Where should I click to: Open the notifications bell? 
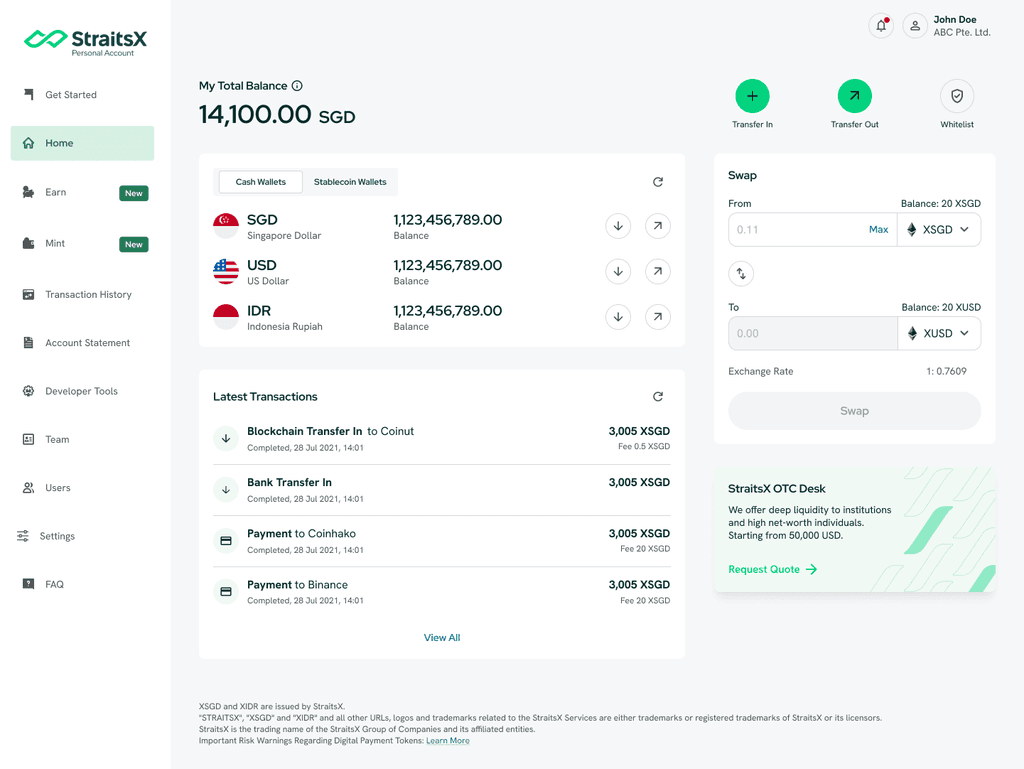pyautogui.click(x=881, y=26)
